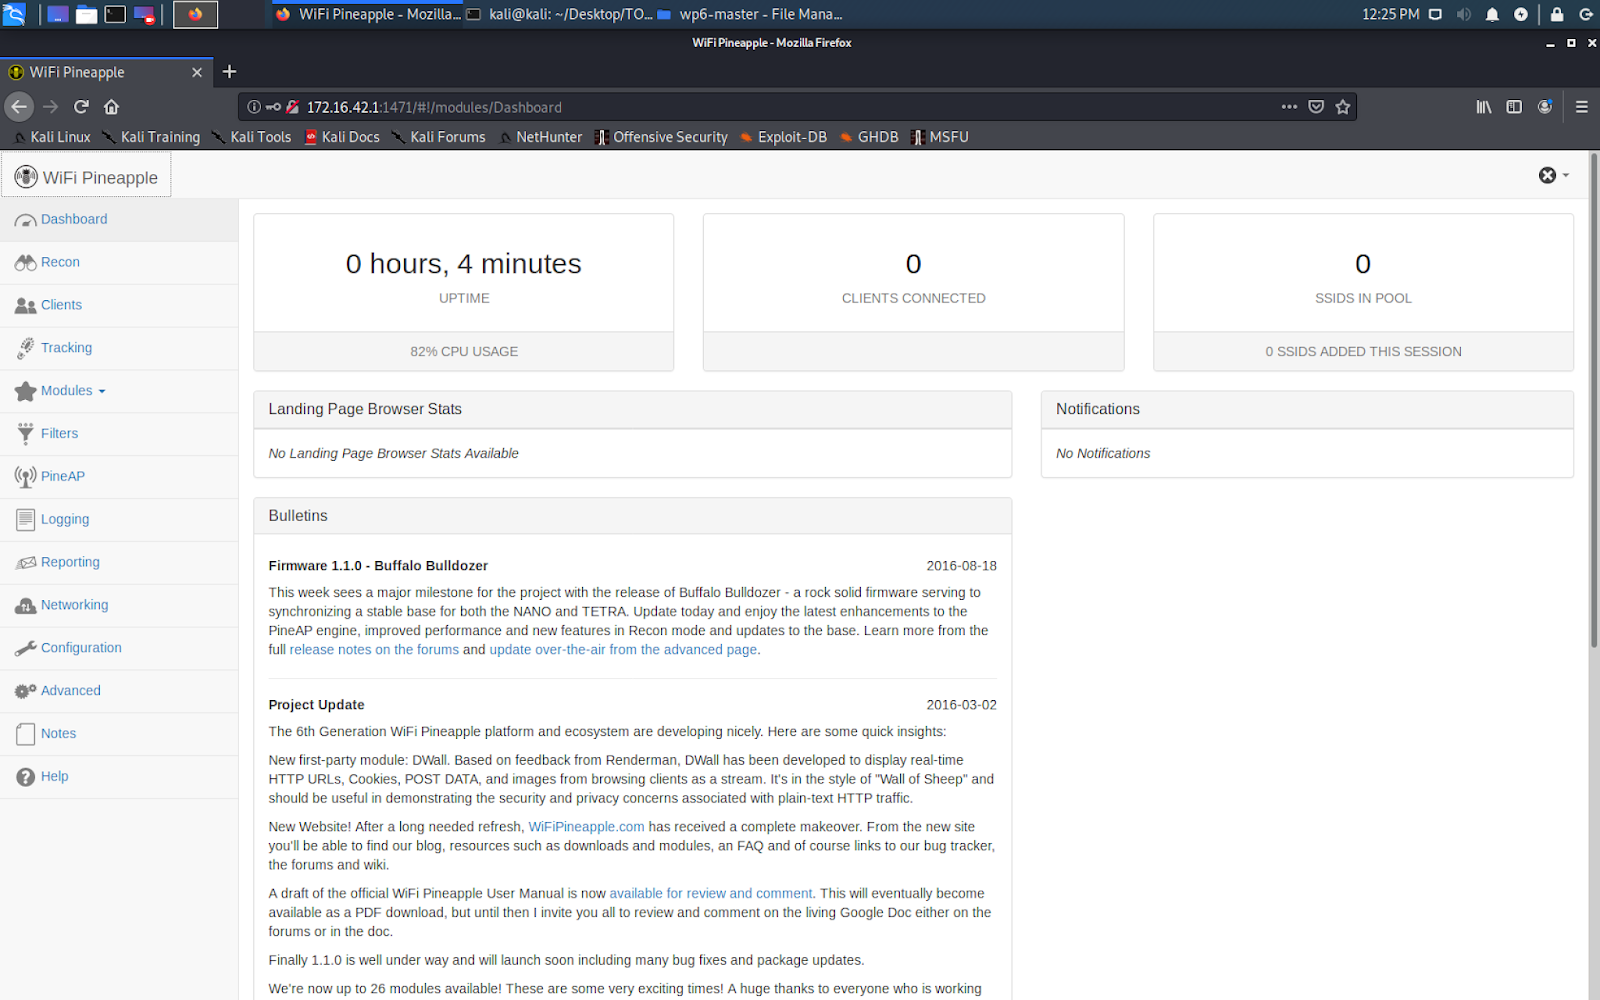Viewport: 1600px width, 1000px height.
Task: Open the Kali Training bookmark
Action: pos(151,137)
